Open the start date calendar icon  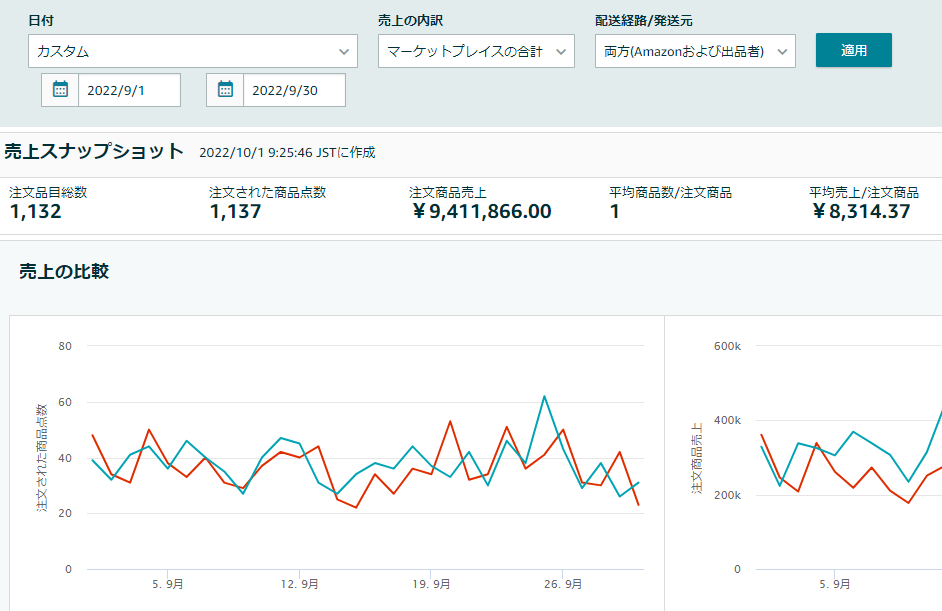(60, 90)
